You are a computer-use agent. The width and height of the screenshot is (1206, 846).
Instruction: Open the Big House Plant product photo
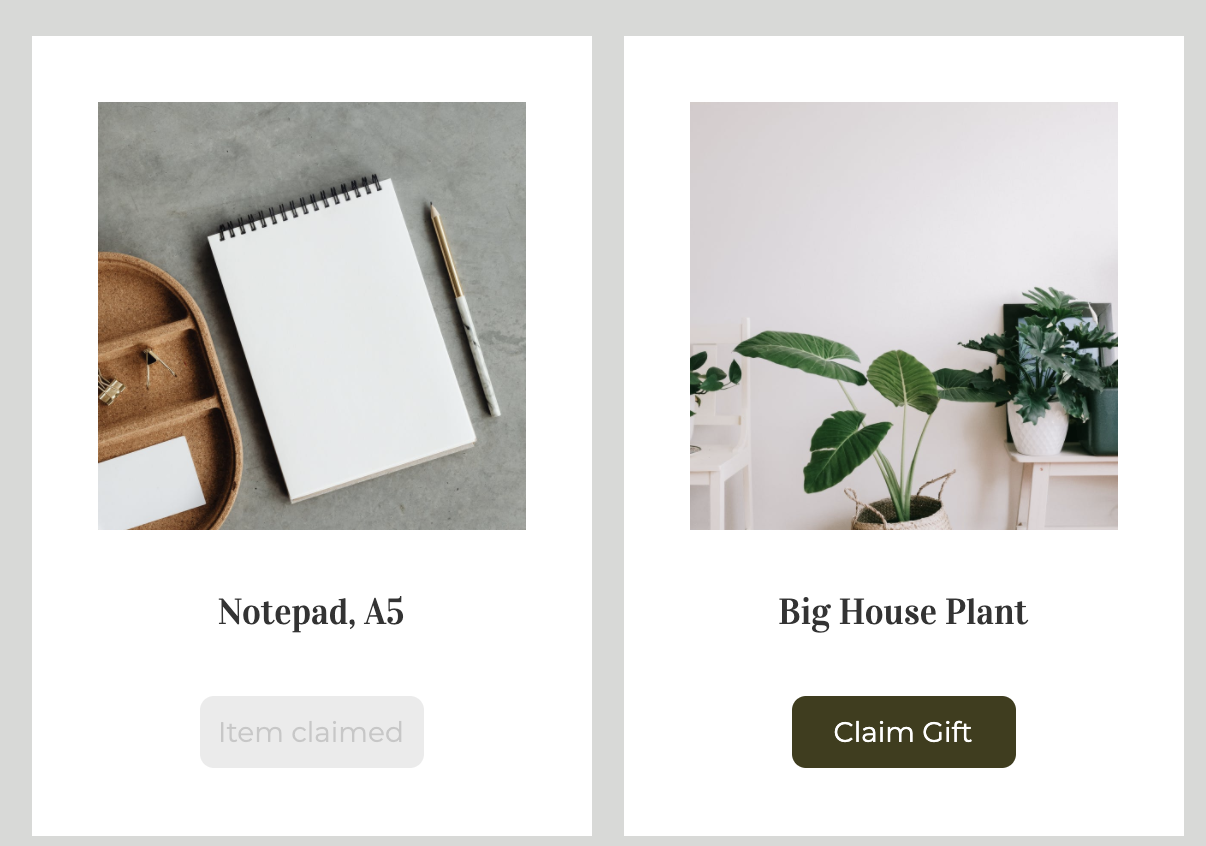[x=904, y=316]
